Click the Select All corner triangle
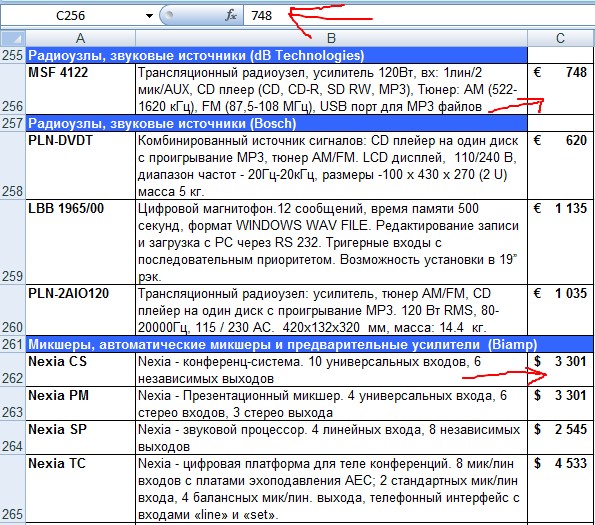This screenshot has height=525, width=595. click(x=13, y=38)
